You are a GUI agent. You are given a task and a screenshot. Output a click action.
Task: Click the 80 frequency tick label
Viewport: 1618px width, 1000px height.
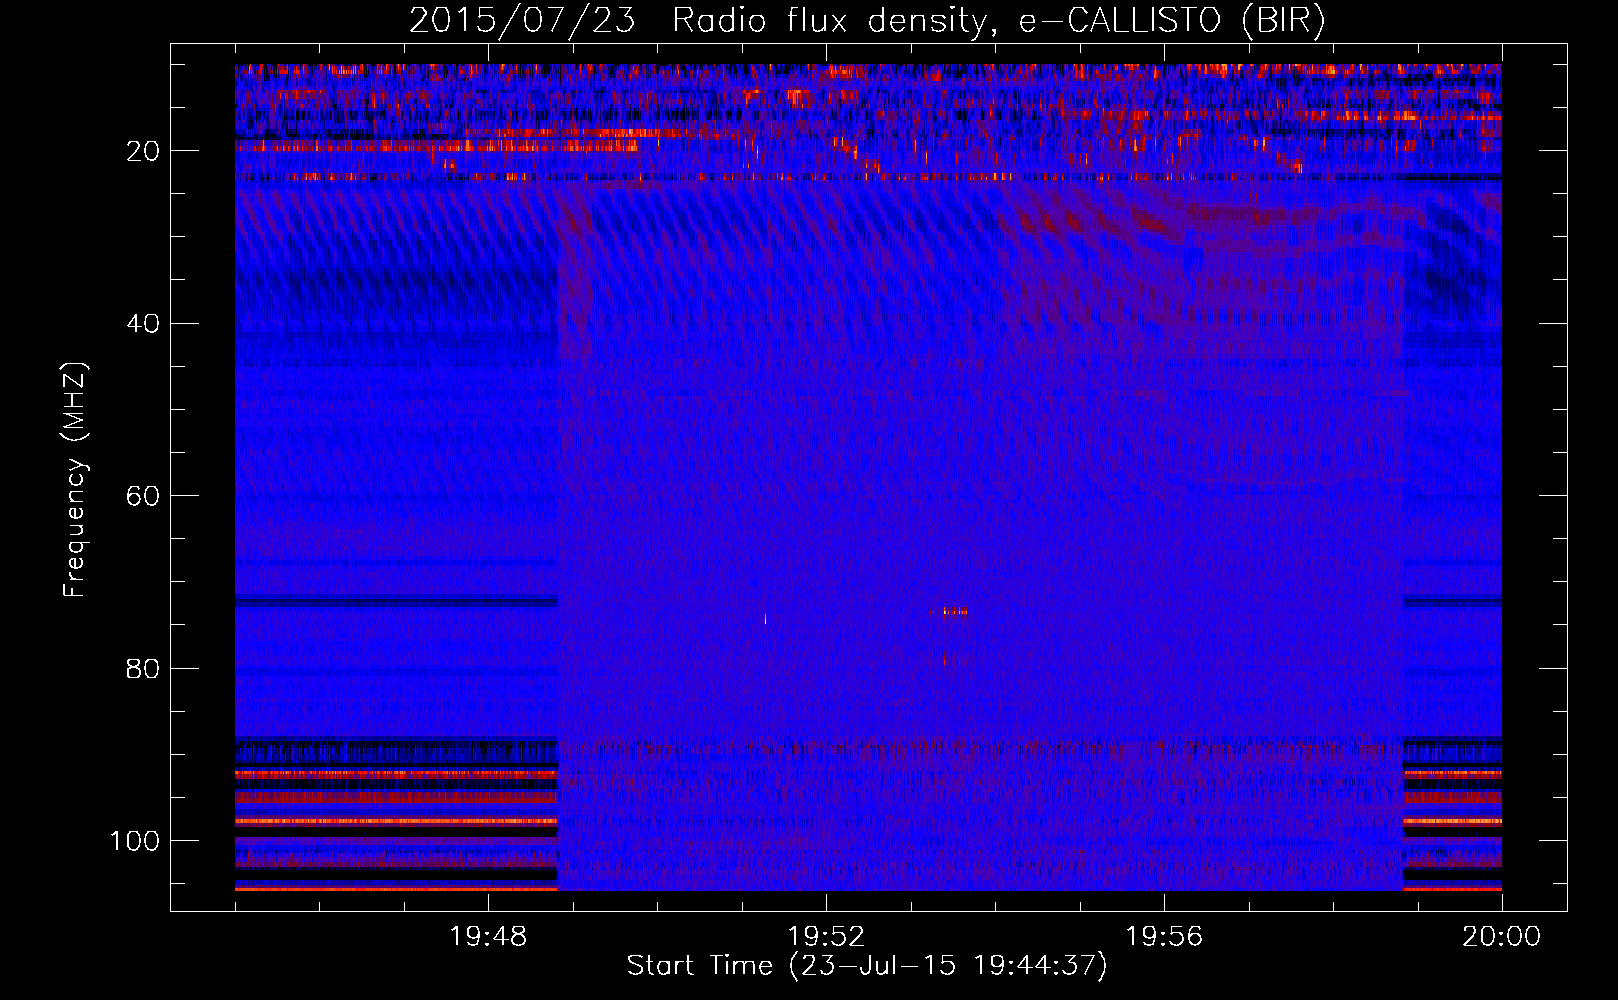143,668
